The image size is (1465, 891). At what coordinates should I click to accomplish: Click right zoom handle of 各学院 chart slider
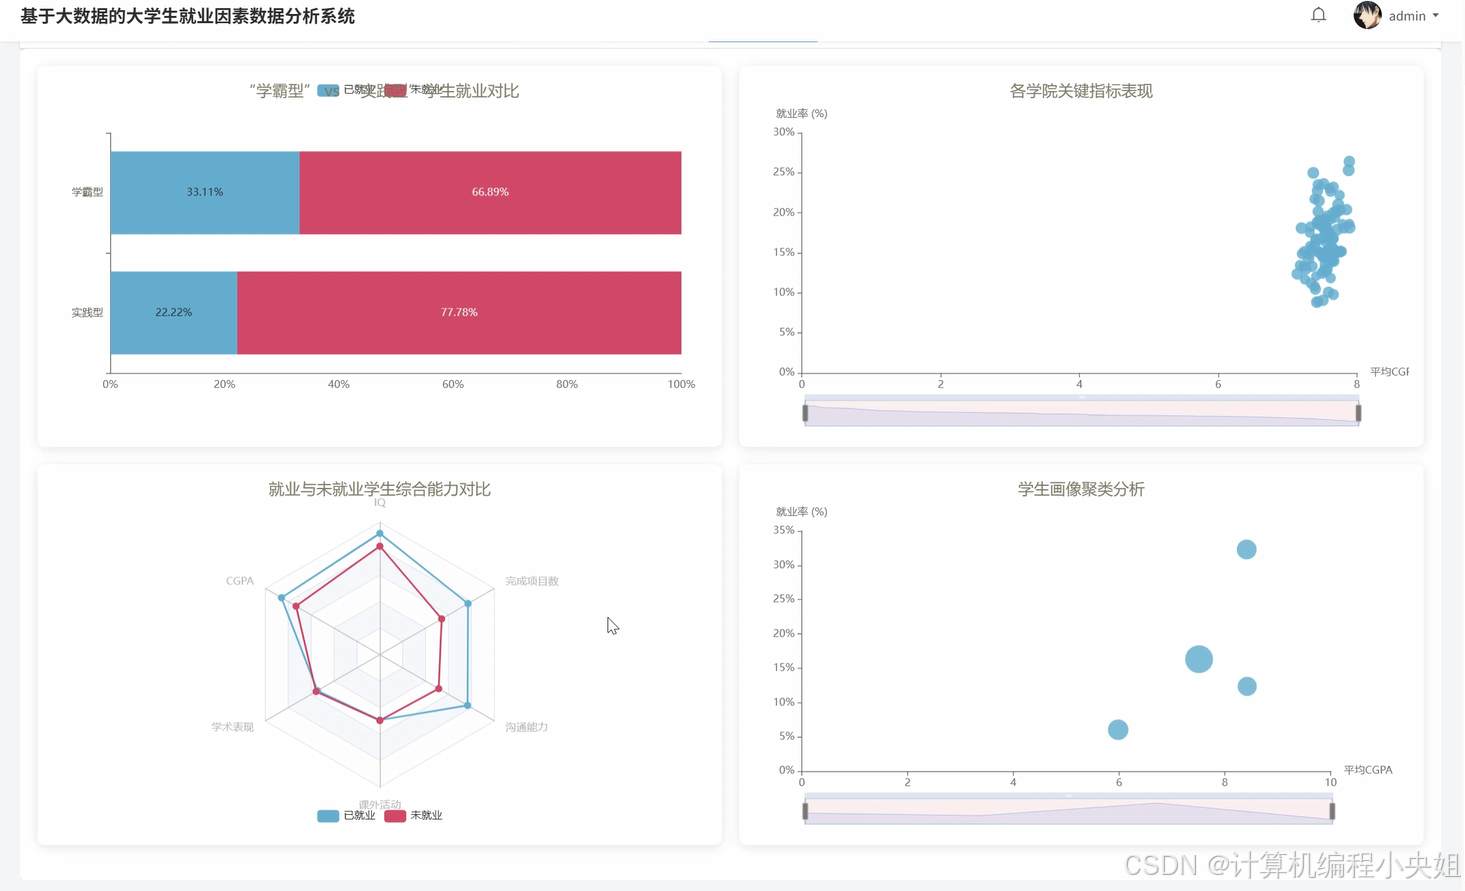tap(1358, 413)
